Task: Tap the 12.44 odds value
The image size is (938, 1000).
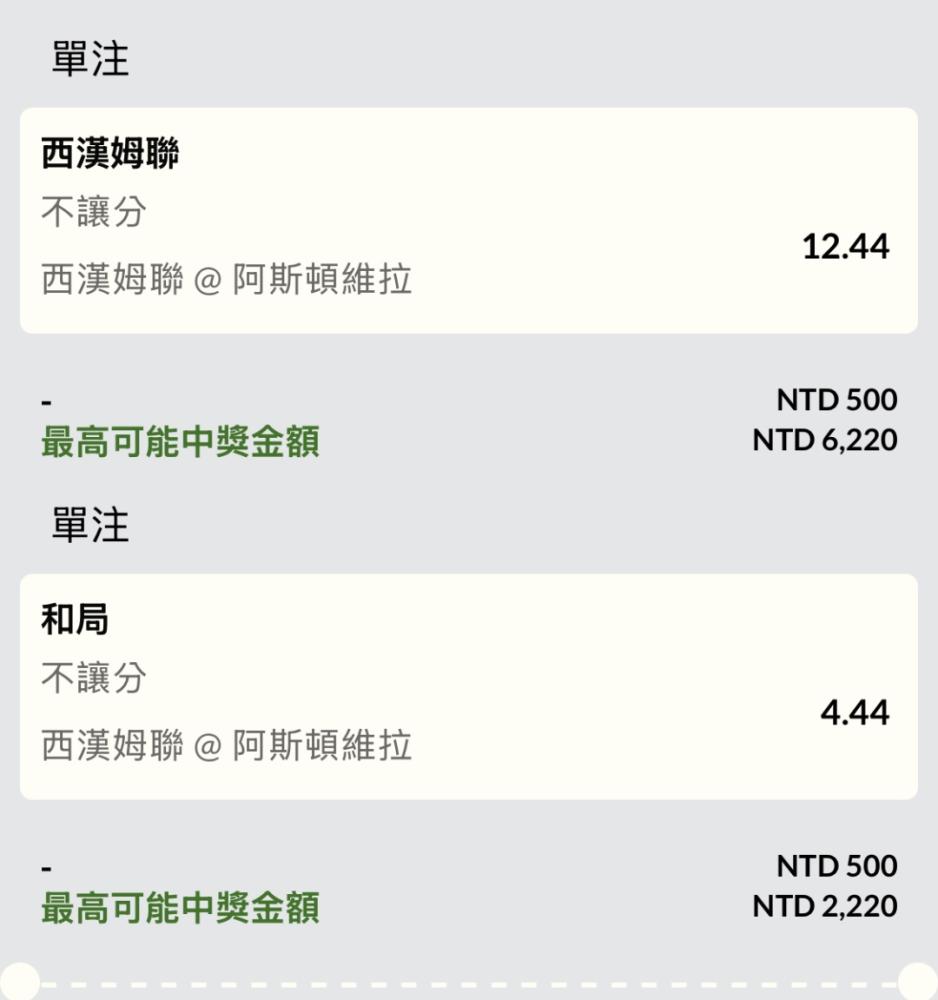Action: pos(846,247)
